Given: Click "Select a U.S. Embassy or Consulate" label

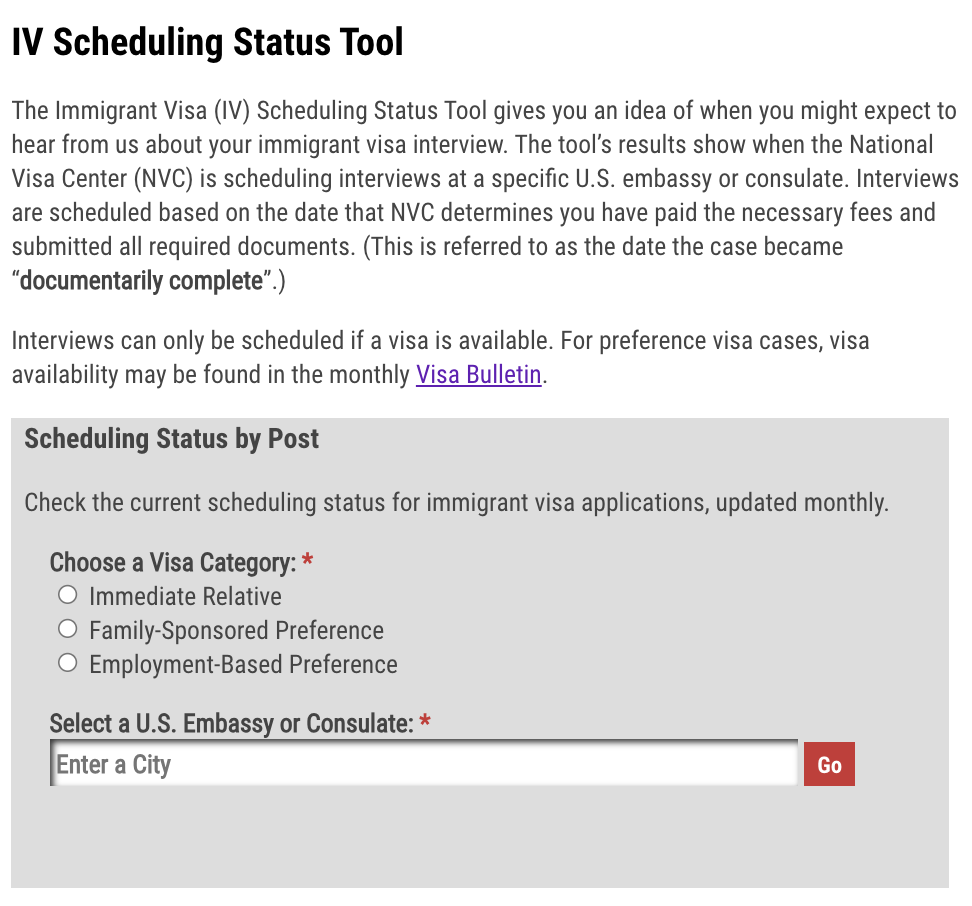Looking at the screenshot, I should click(231, 723).
